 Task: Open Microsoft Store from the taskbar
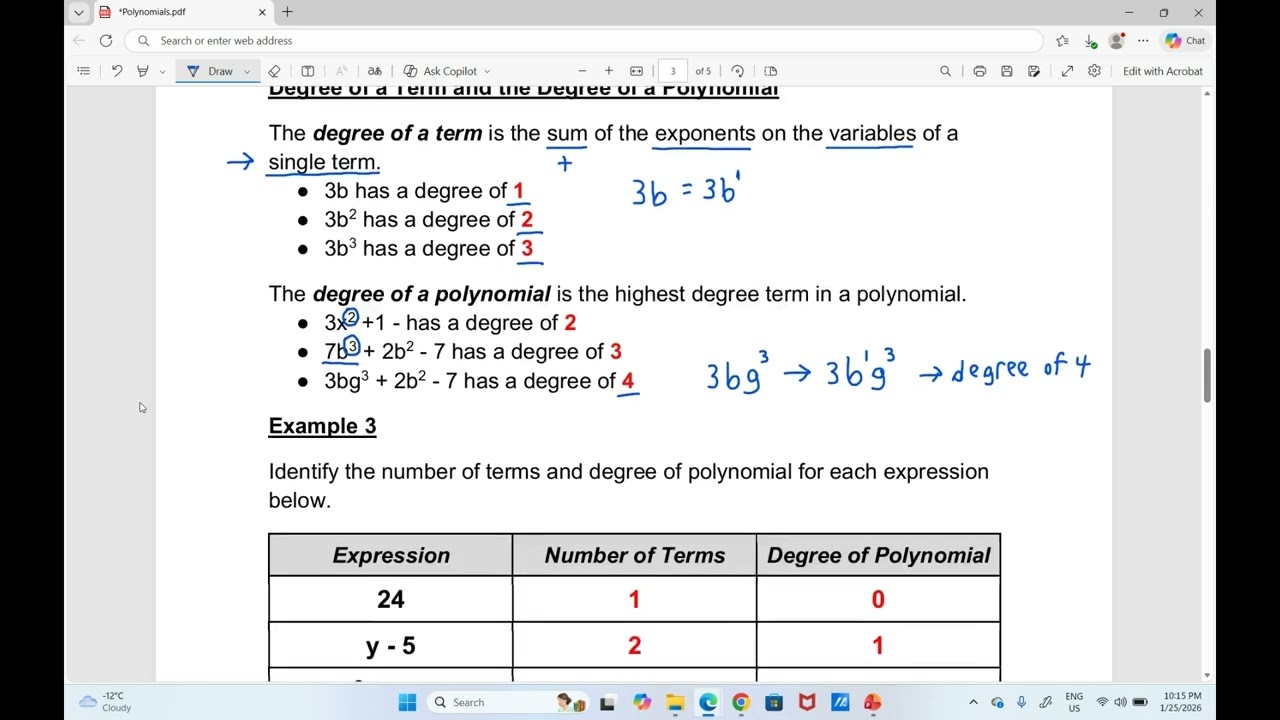(774, 702)
